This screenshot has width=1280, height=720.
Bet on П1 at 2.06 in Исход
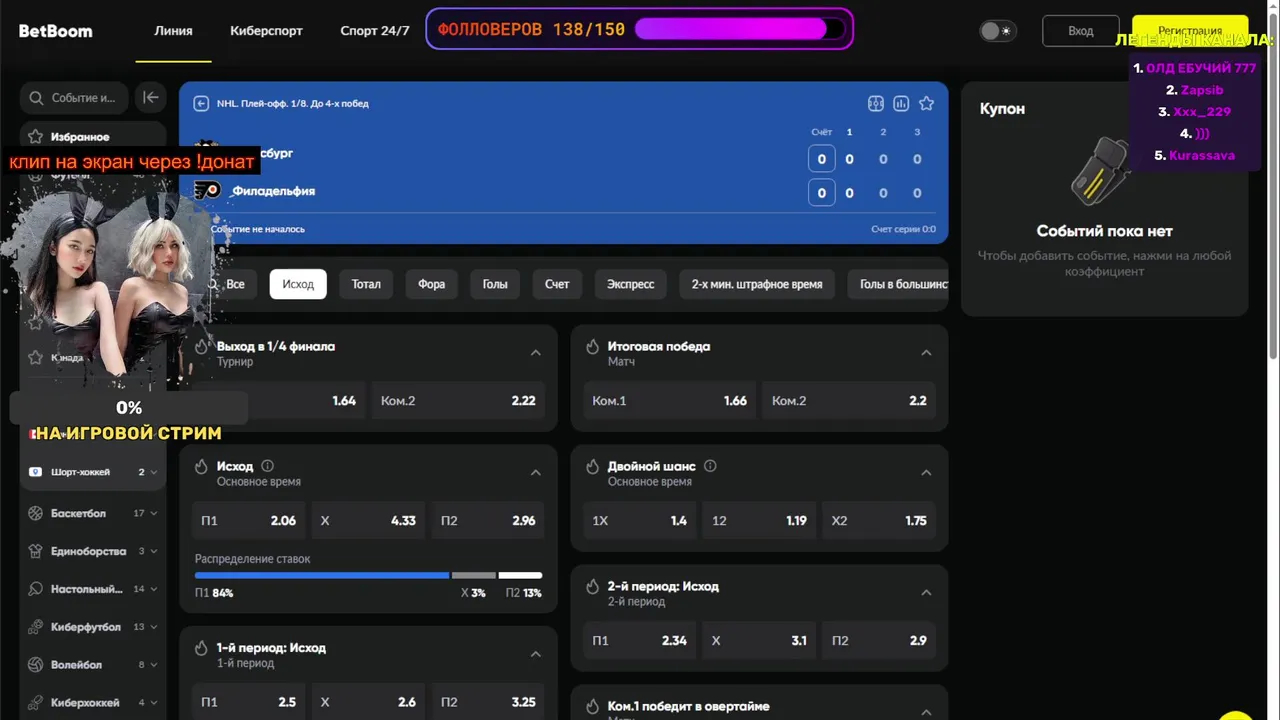(x=248, y=521)
